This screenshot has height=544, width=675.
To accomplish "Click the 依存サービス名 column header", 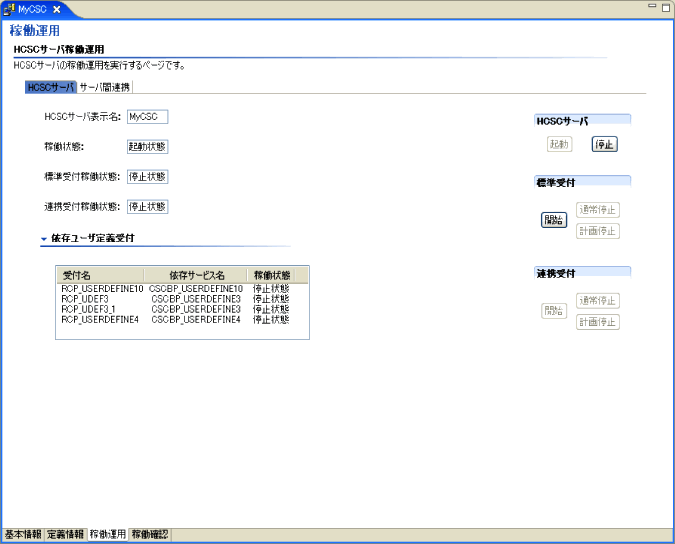I will coord(196,275).
